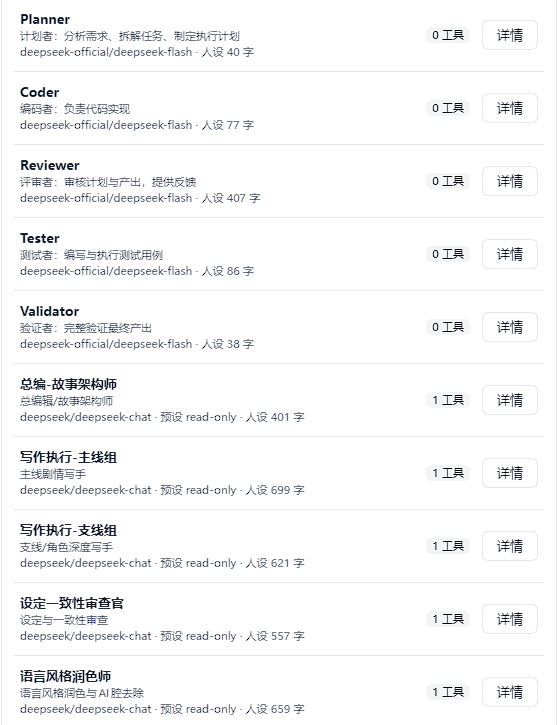Select the 写作执行-支线组 agent title
The image size is (559, 725).
[68, 530]
